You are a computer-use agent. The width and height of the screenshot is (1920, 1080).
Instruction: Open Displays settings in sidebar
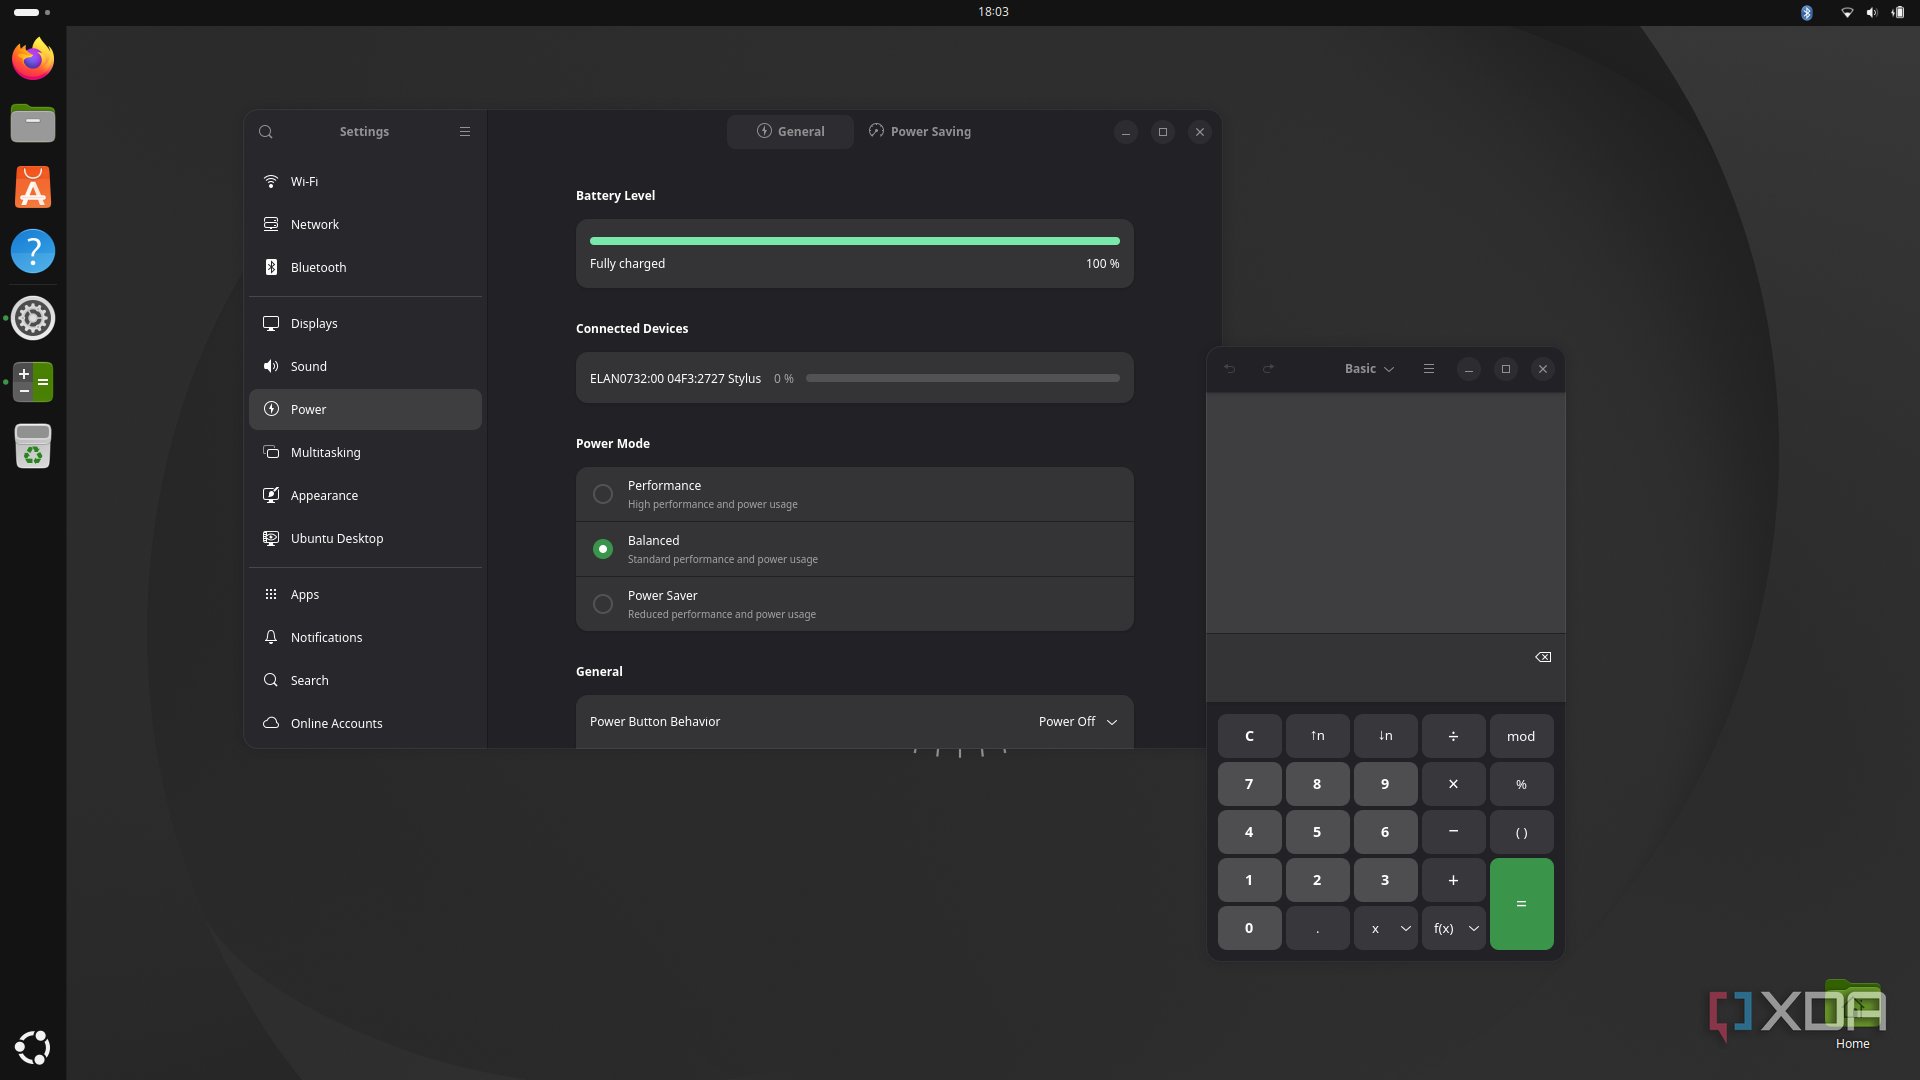[x=365, y=323]
